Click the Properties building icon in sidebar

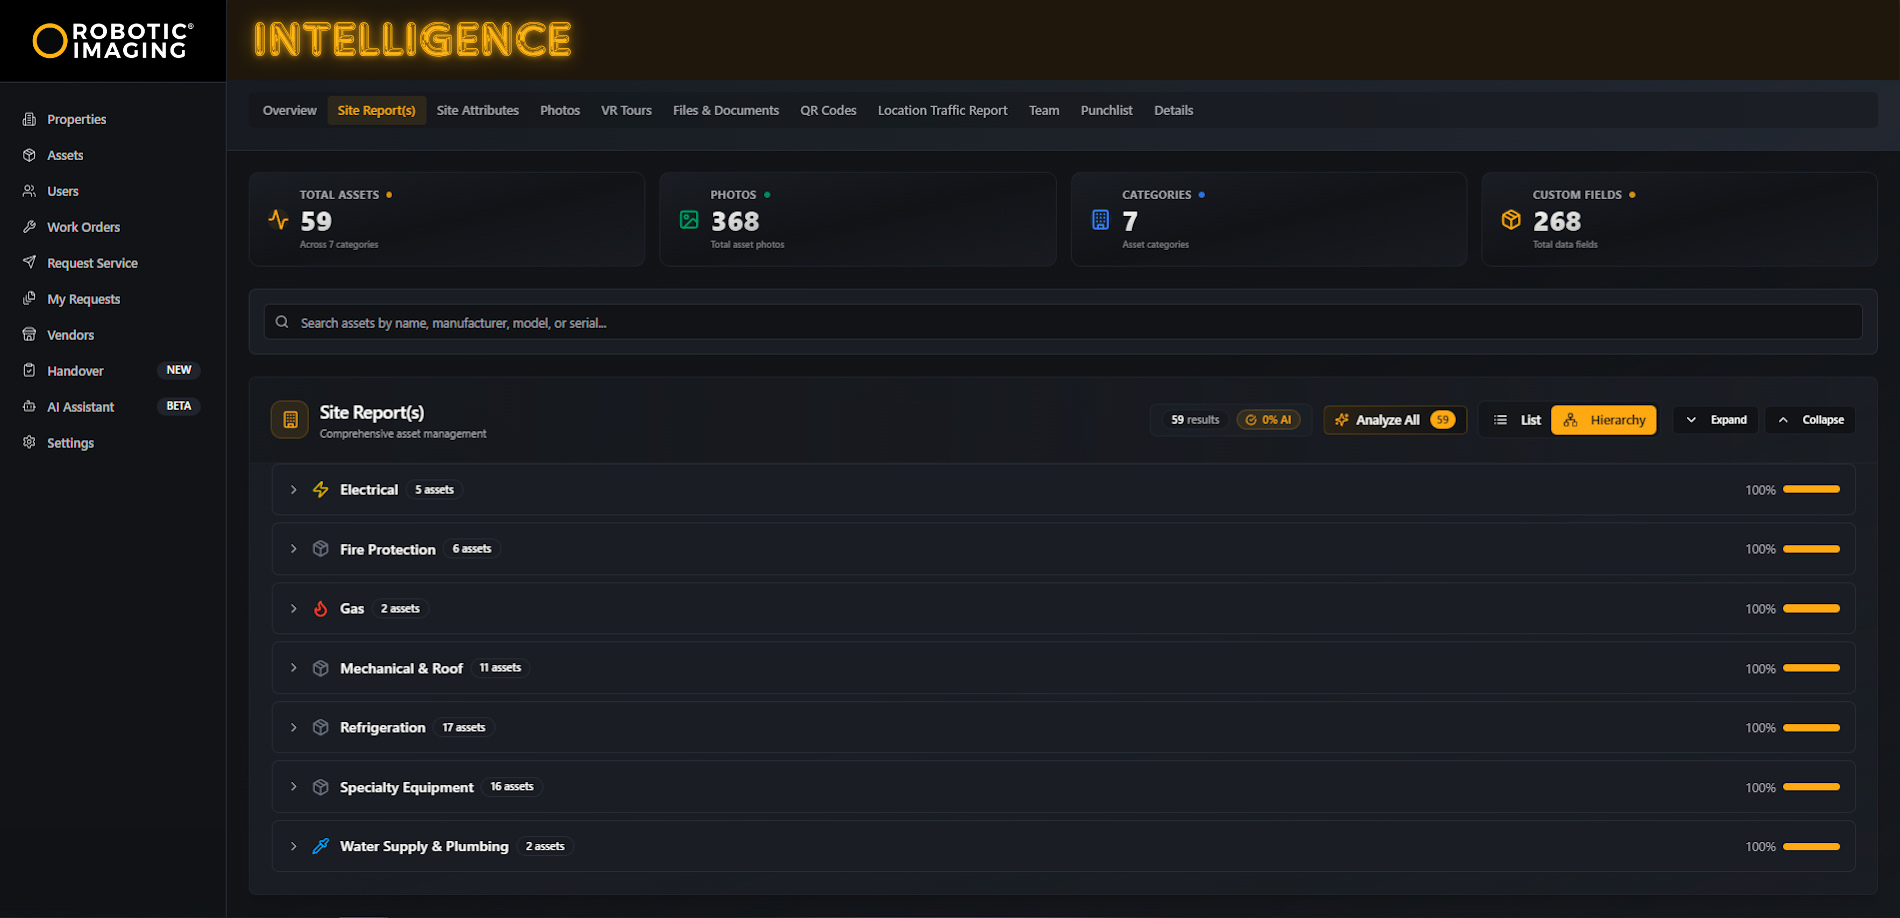29,119
